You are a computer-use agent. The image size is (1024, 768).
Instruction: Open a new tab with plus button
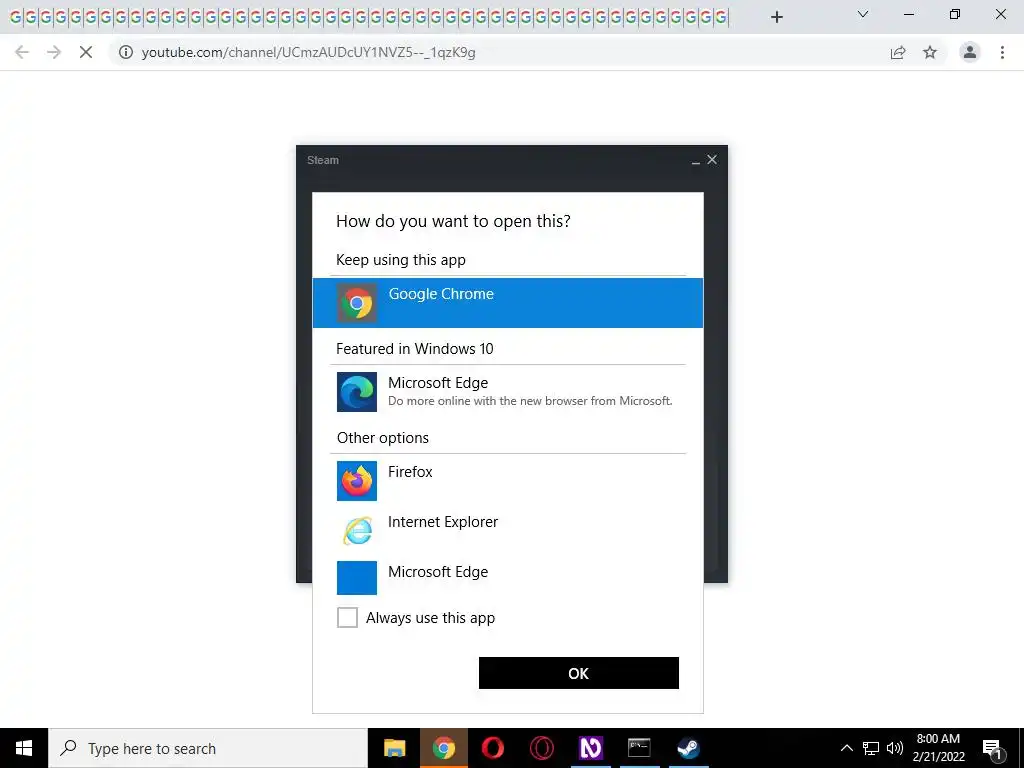[776, 17]
